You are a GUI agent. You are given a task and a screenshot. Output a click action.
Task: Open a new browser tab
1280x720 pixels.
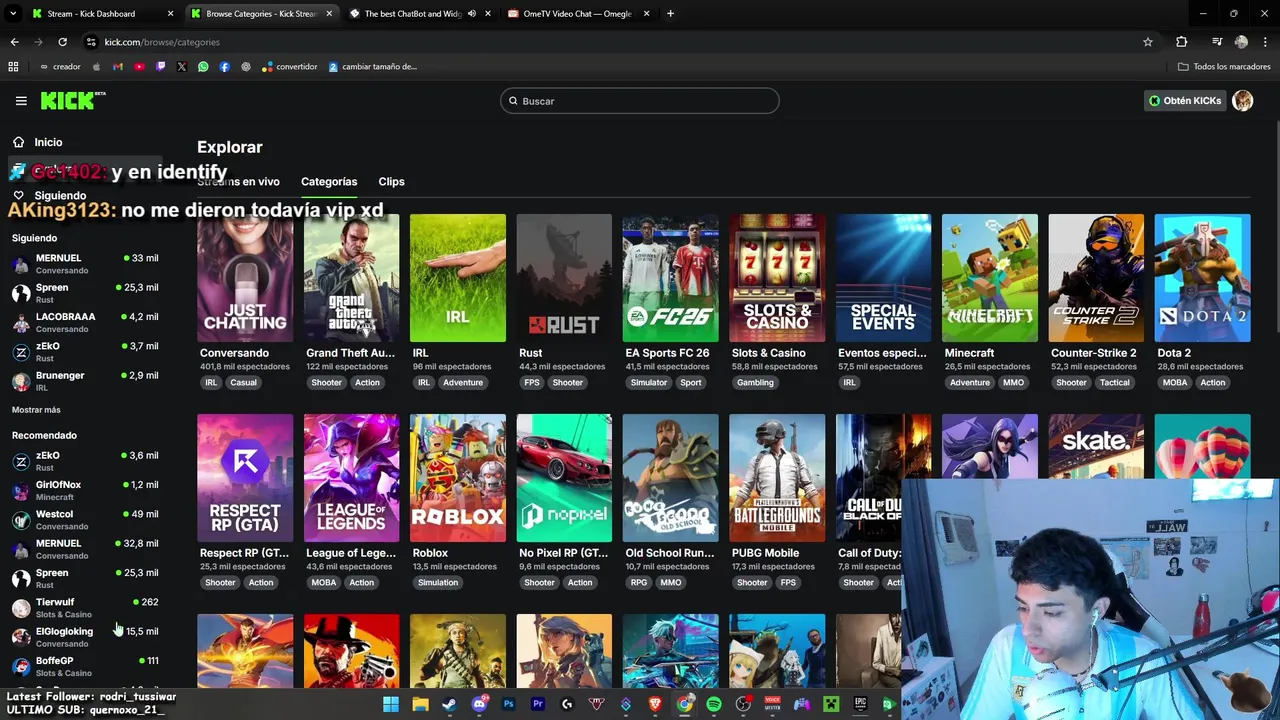pos(670,14)
